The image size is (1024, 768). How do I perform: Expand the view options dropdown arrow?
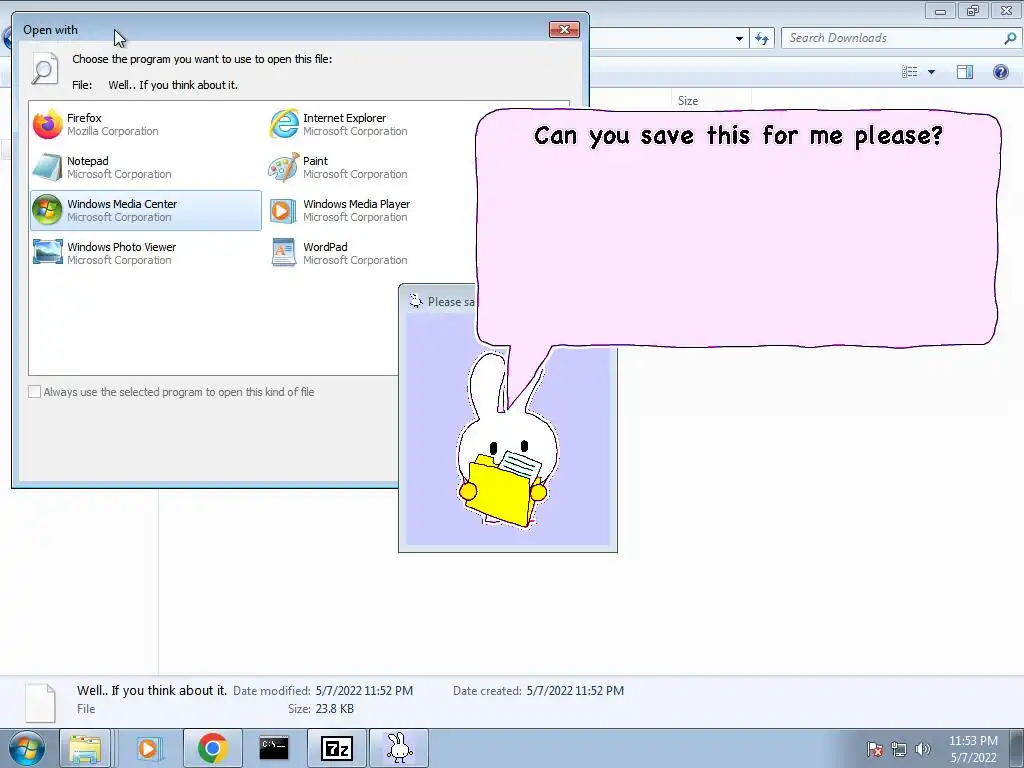pos(931,72)
